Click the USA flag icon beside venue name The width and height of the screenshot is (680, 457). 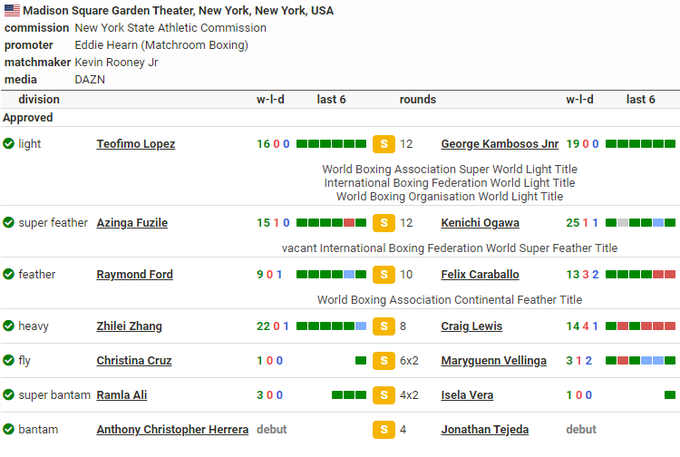point(11,11)
